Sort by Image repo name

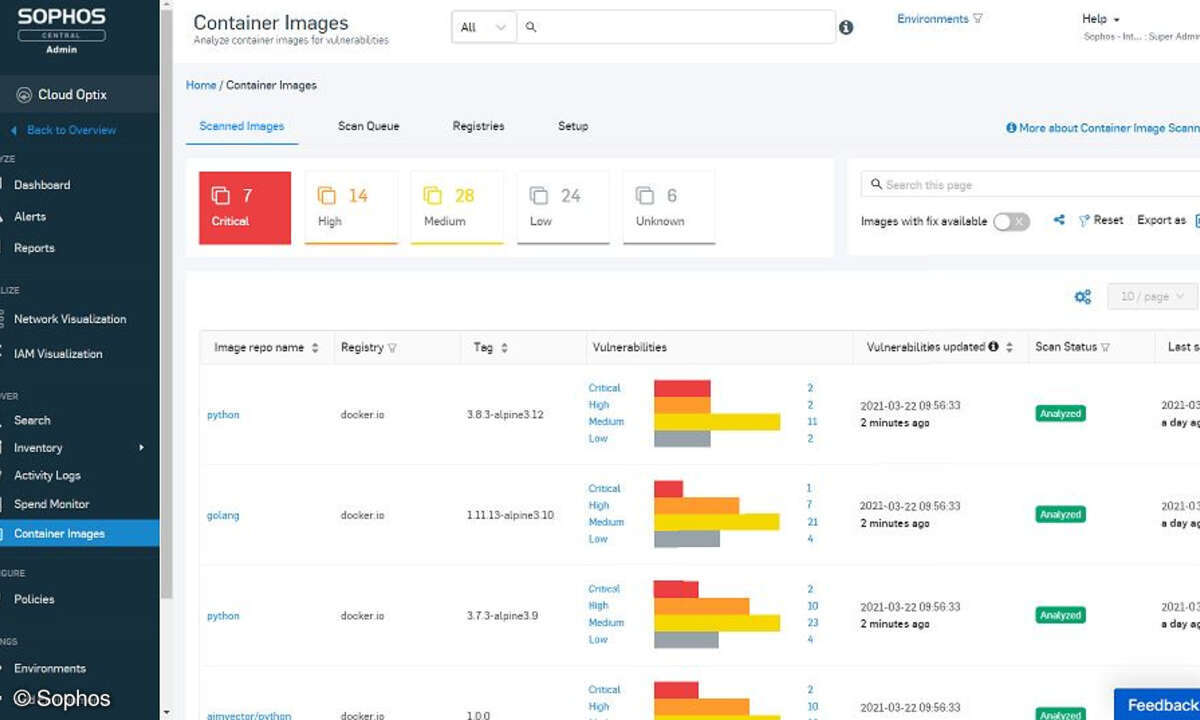pos(315,348)
